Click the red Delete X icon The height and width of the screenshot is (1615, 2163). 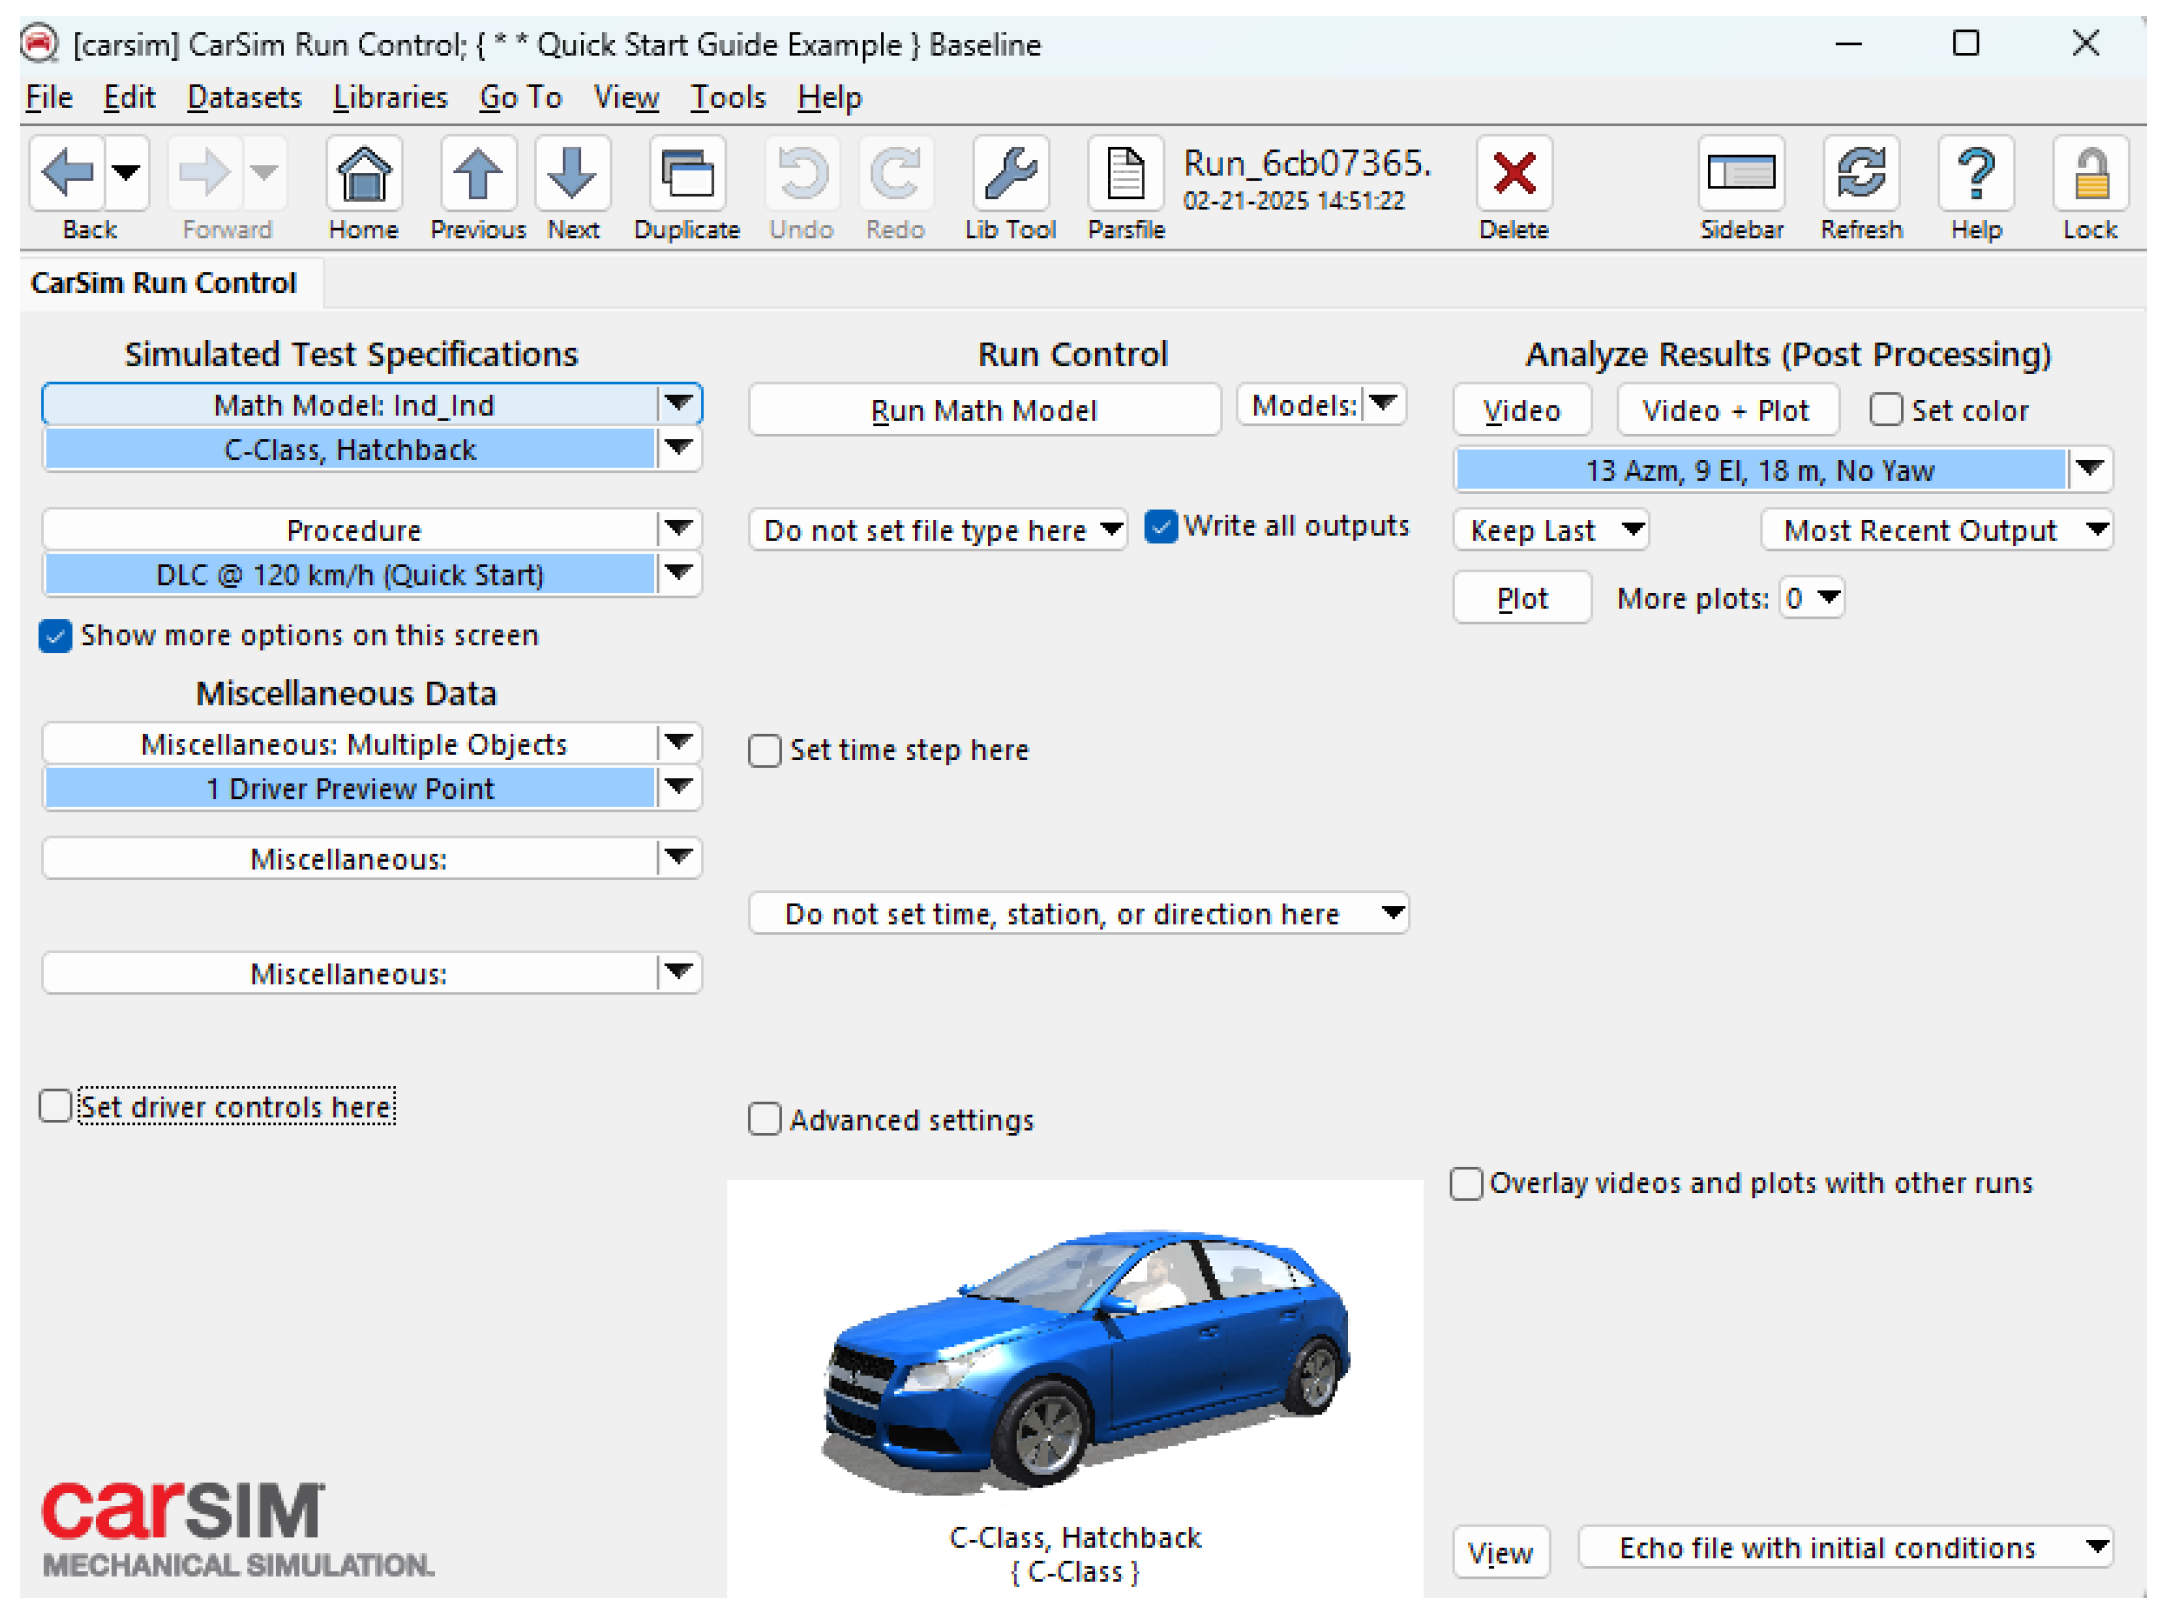coord(1513,176)
